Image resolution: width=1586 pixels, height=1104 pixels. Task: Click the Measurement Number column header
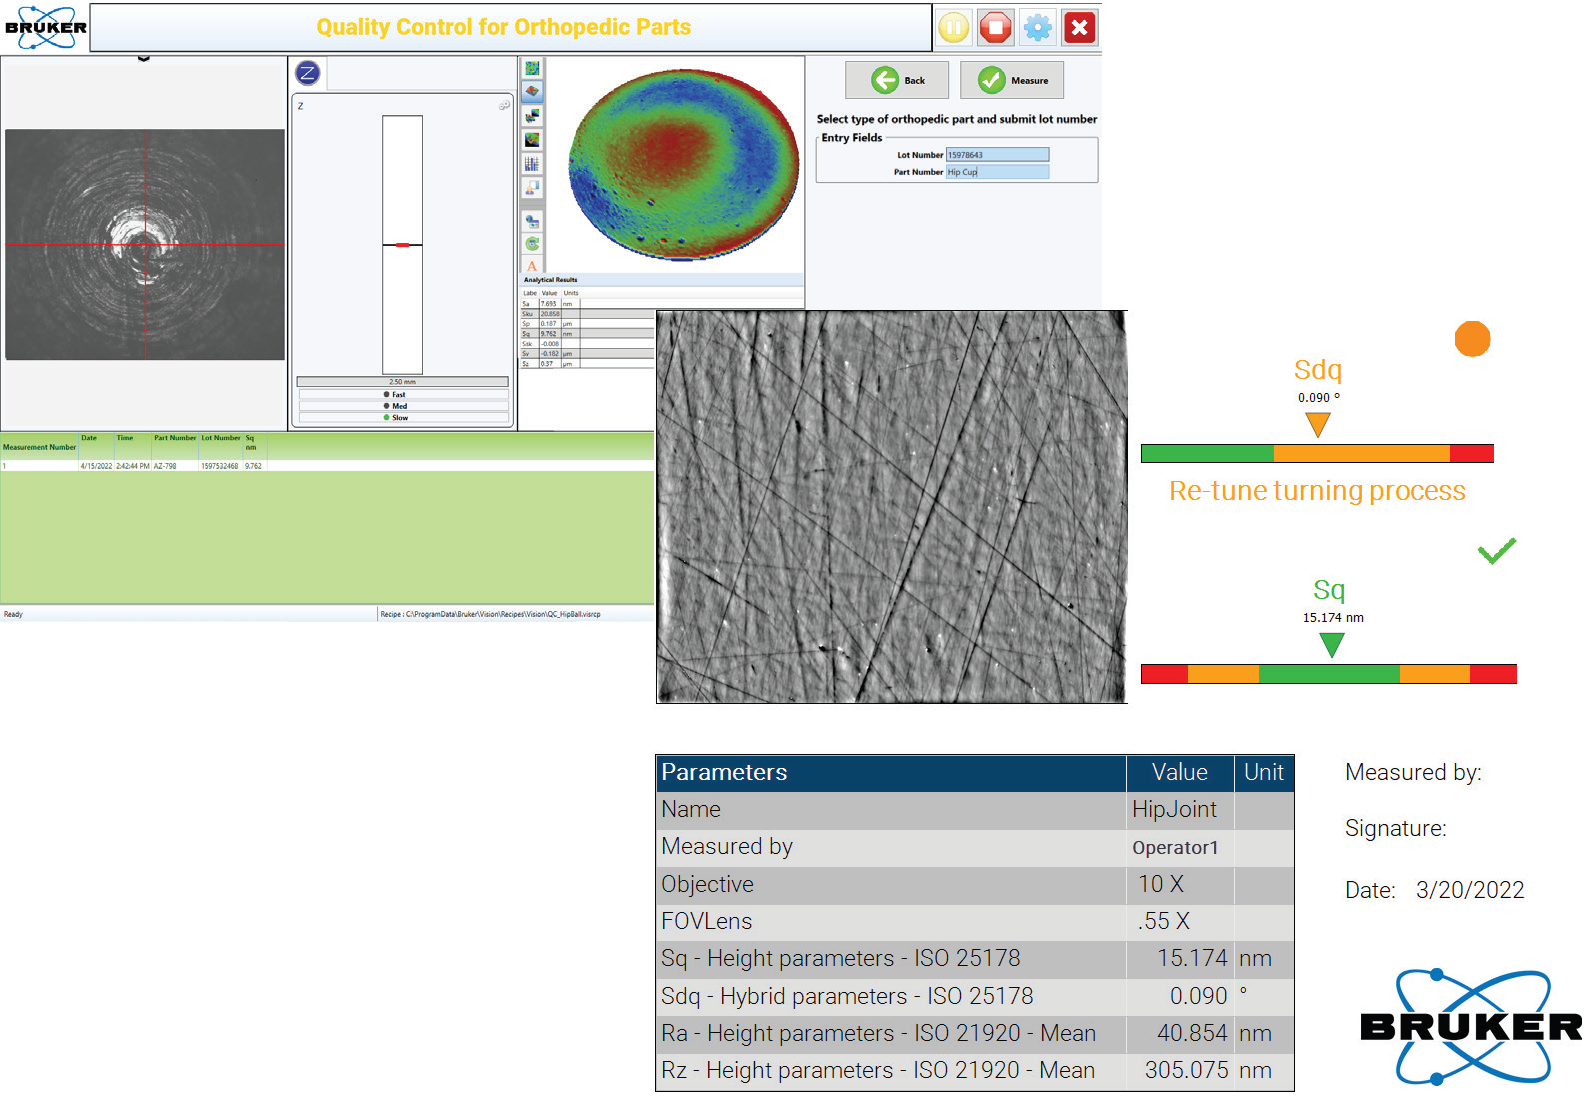point(39,447)
